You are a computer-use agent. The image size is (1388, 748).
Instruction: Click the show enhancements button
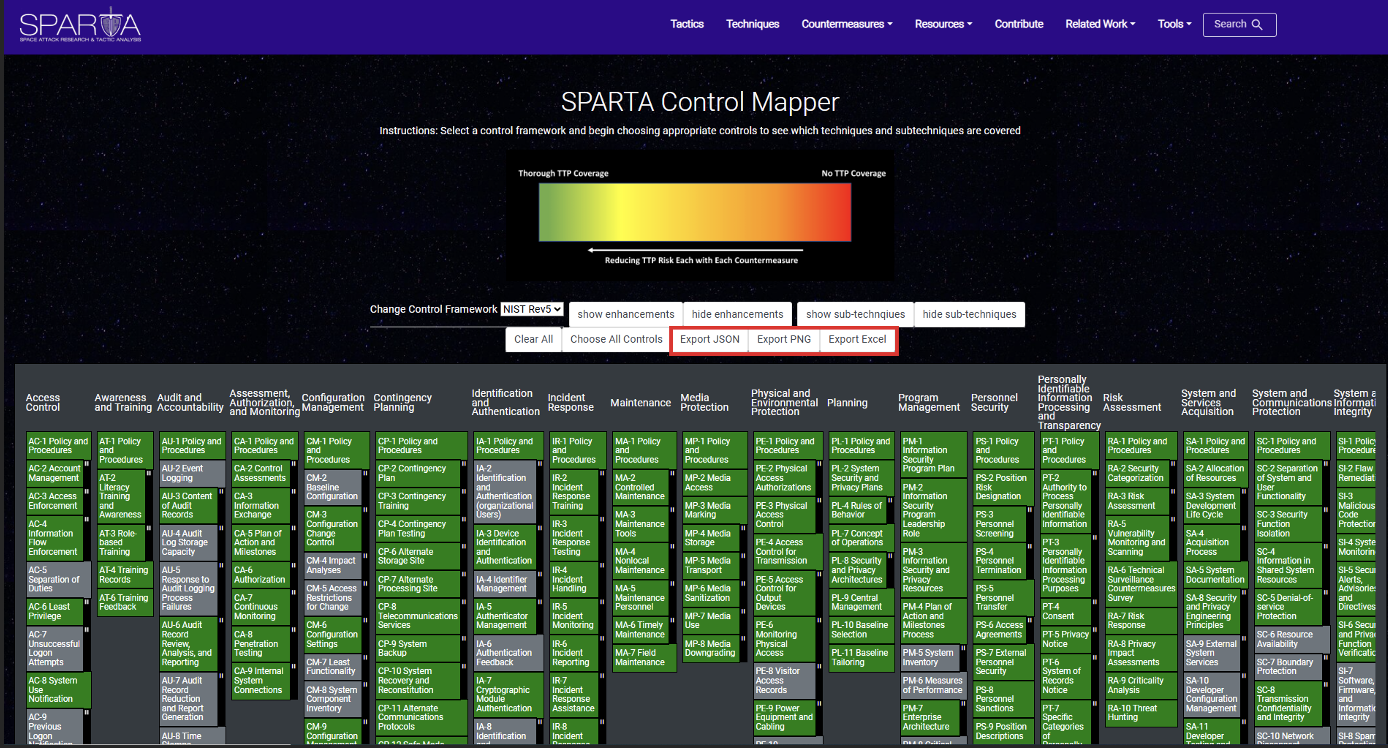click(626, 314)
